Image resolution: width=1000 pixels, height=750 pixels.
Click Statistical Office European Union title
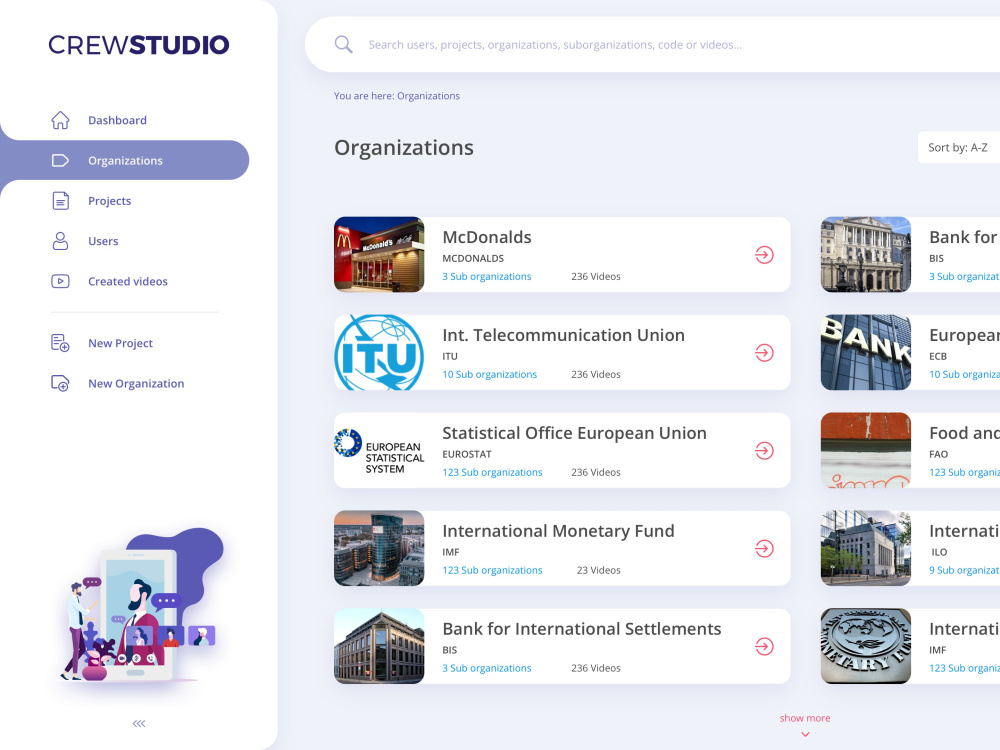(x=574, y=433)
